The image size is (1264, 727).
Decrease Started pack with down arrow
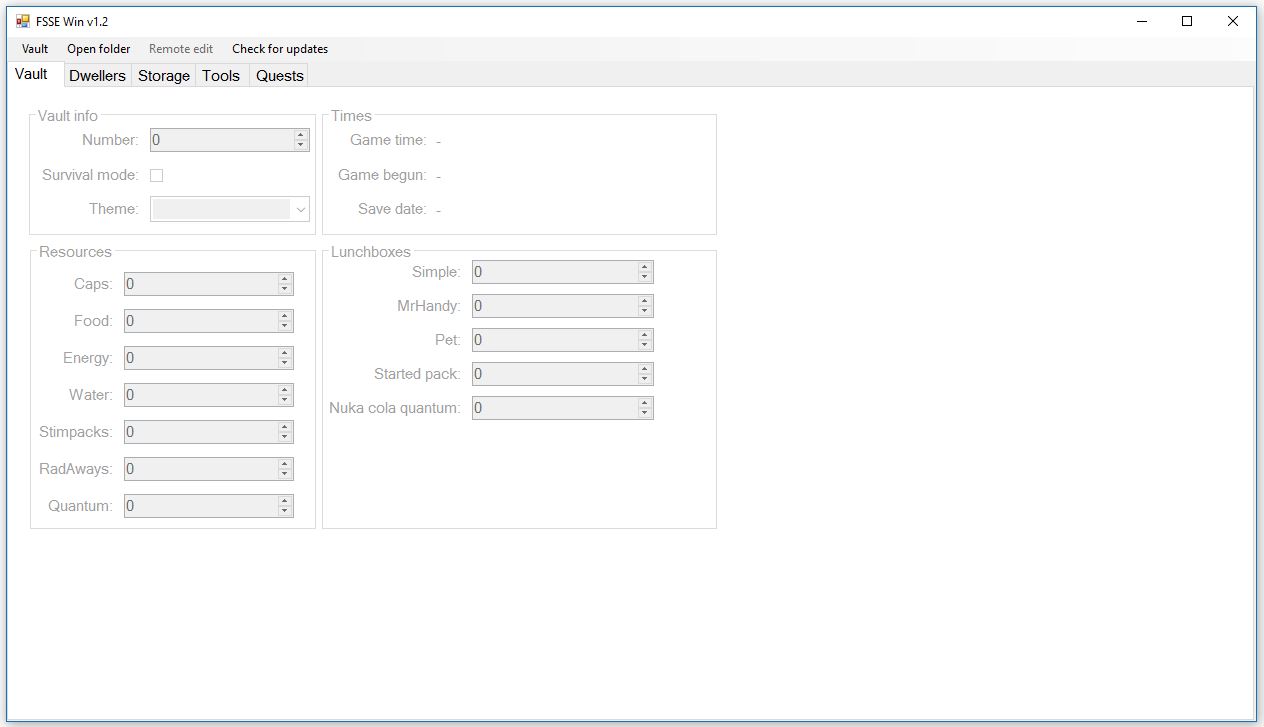tap(645, 379)
